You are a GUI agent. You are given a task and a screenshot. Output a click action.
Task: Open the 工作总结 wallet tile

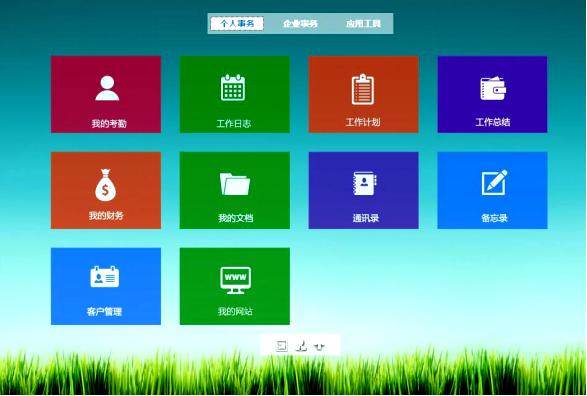coord(492,94)
